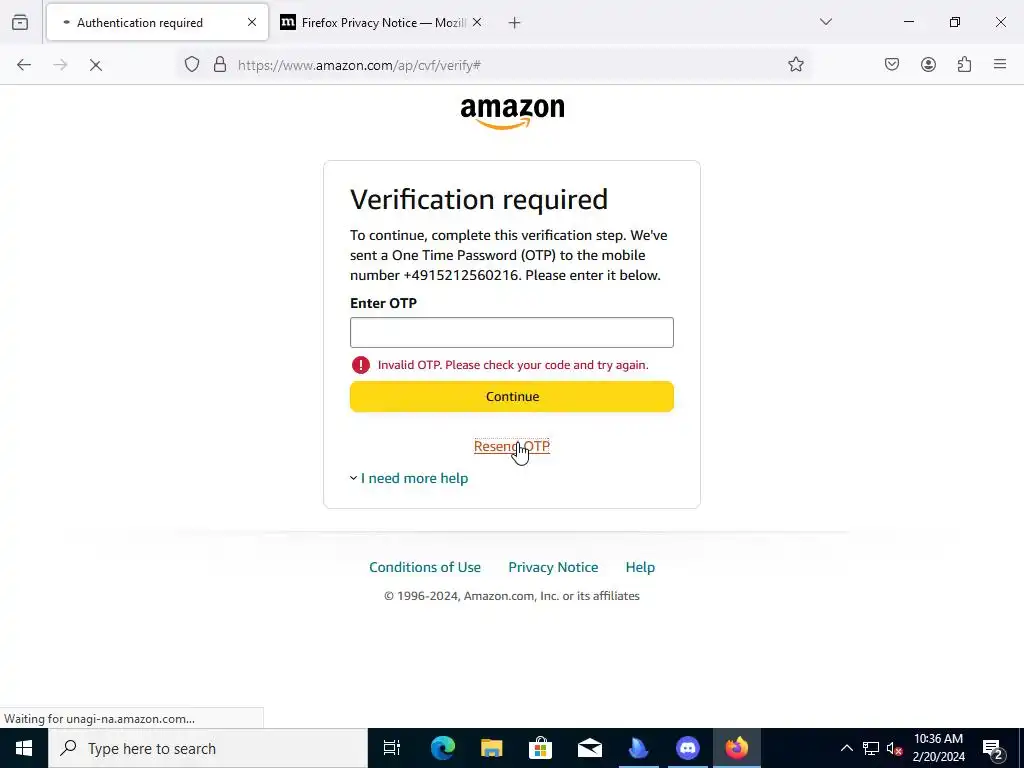Open the tracking protection shield icon
The height and width of the screenshot is (768, 1024).
[192, 65]
